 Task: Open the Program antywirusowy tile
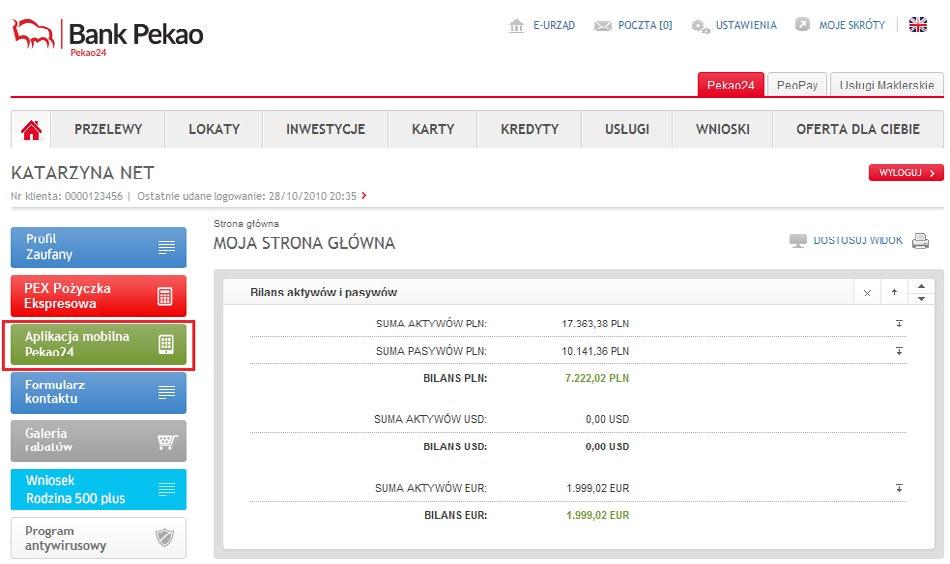click(98, 537)
